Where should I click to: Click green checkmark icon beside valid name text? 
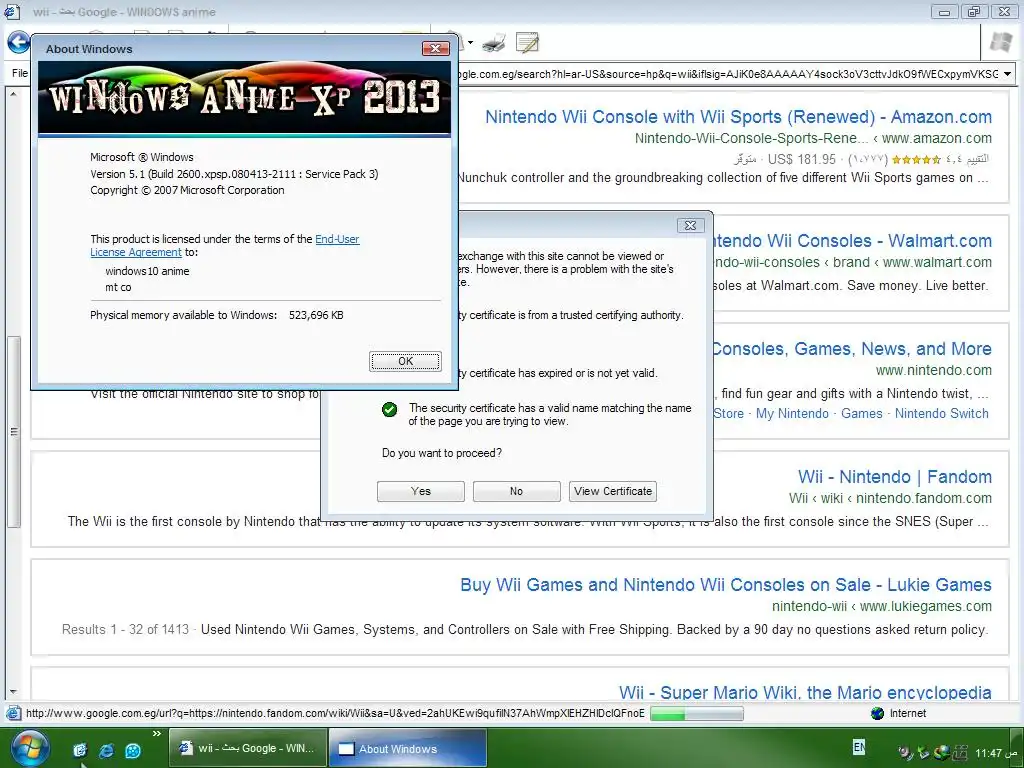tap(389, 409)
